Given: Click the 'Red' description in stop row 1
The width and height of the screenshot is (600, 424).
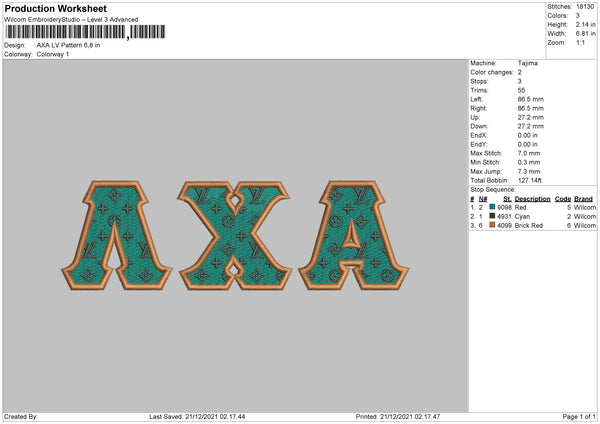Looking at the screenshot, I should tap(520, 207).
